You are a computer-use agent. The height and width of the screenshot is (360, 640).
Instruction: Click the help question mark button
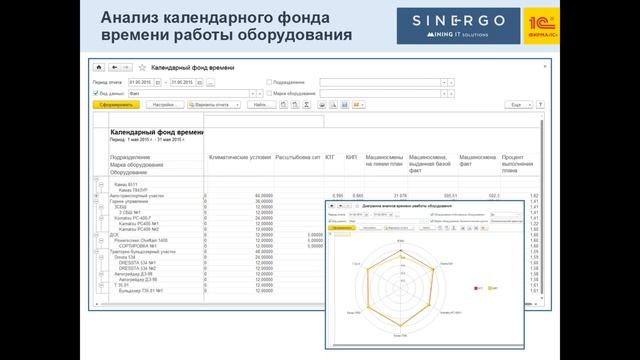click(540, 105)
